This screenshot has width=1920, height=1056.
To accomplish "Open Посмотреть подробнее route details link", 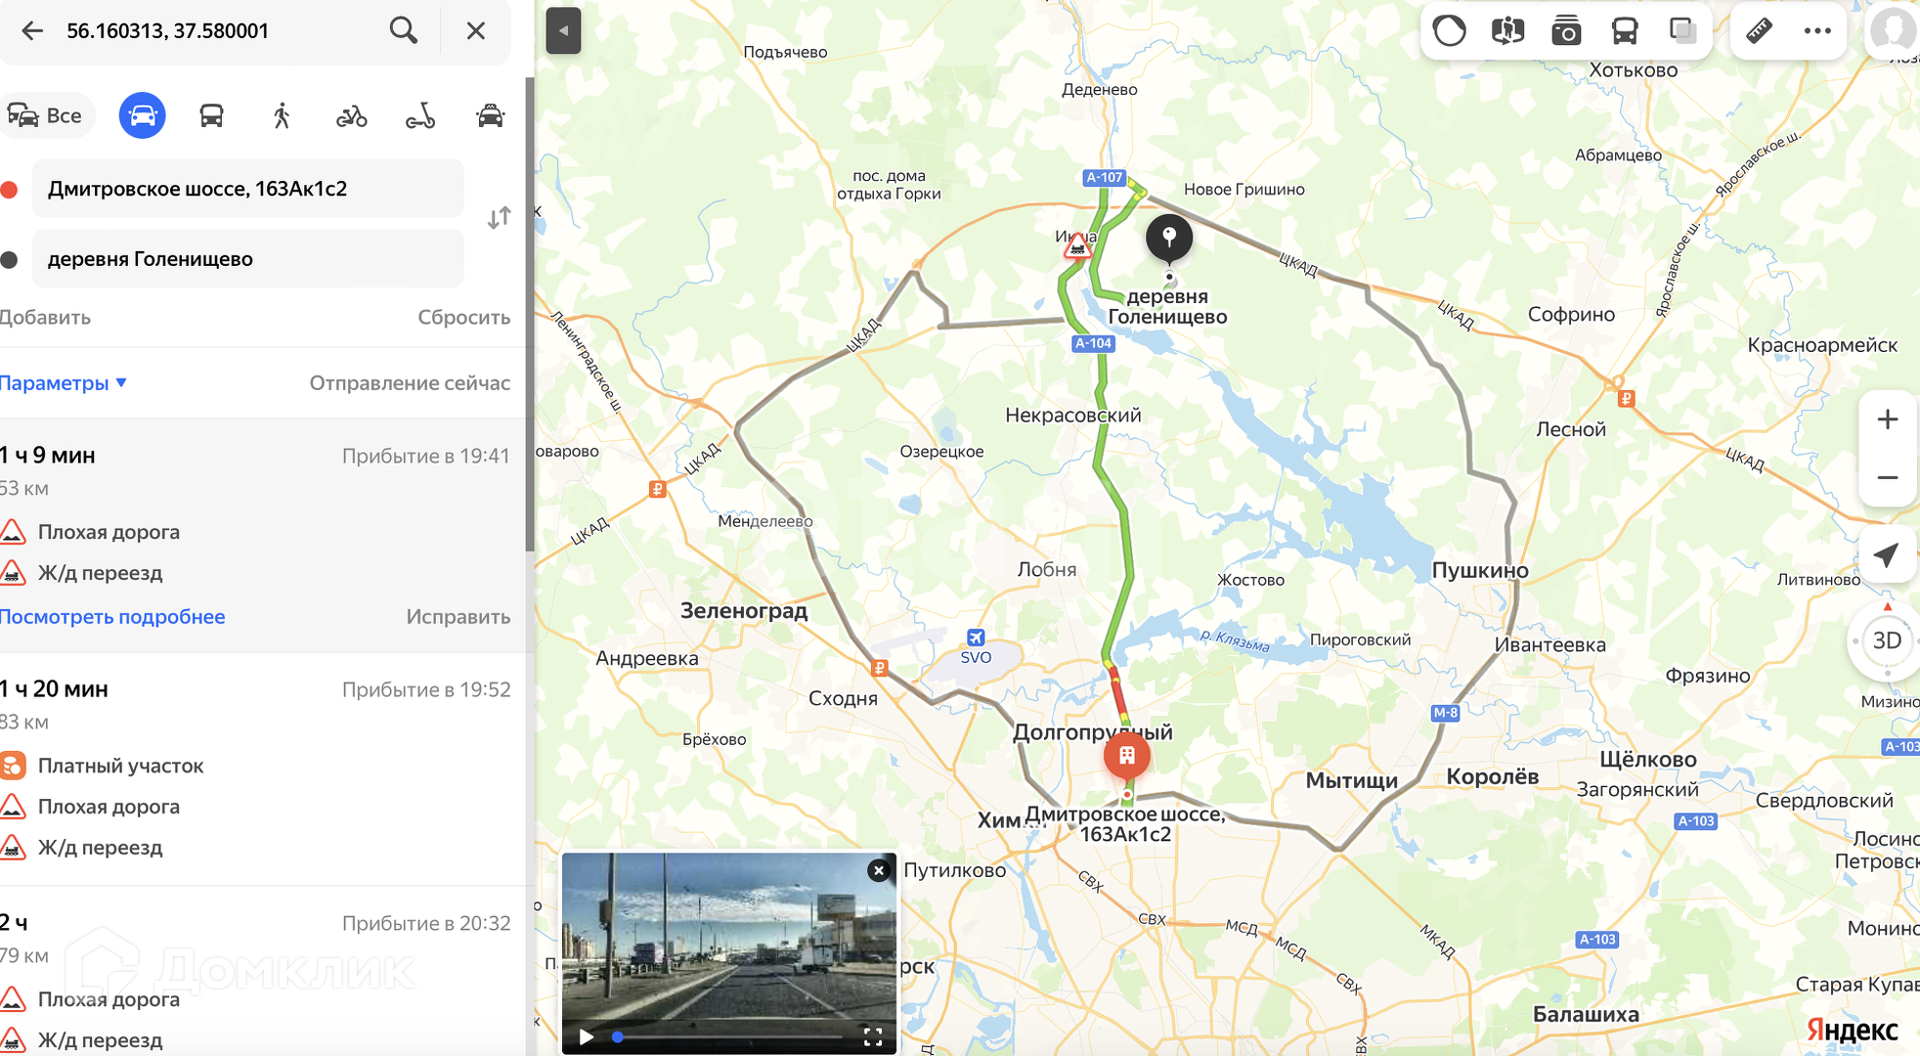I will click(x=112, y=617).
